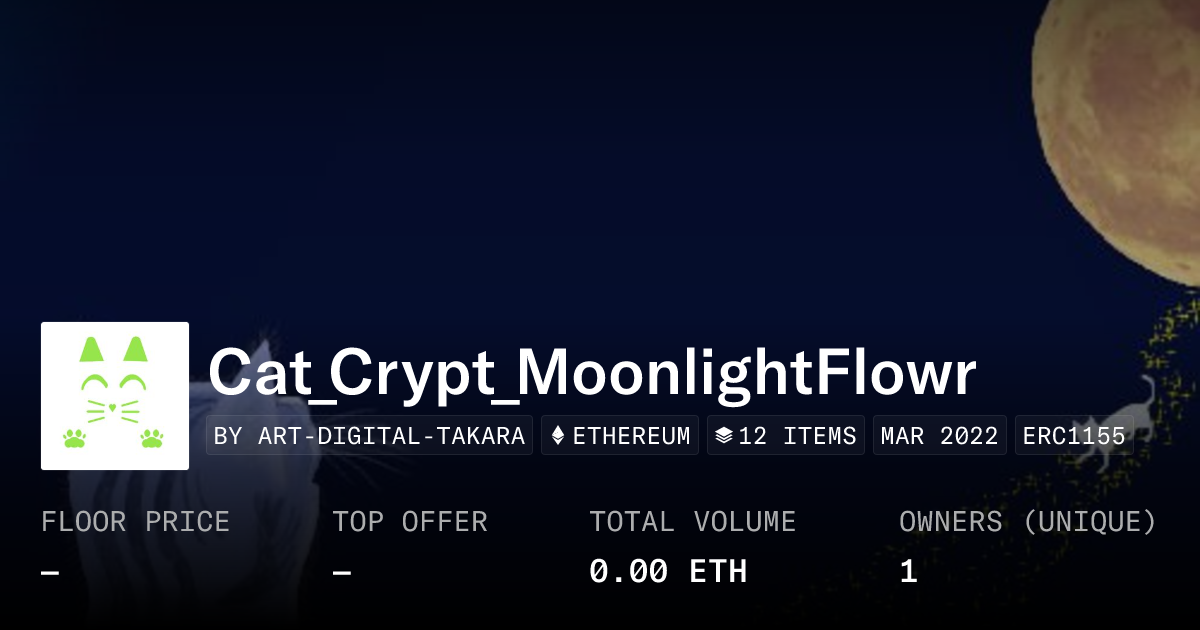Click the green cat face collection logo
The width and height of the screenshot is (1200, 630).
point(115,396)
